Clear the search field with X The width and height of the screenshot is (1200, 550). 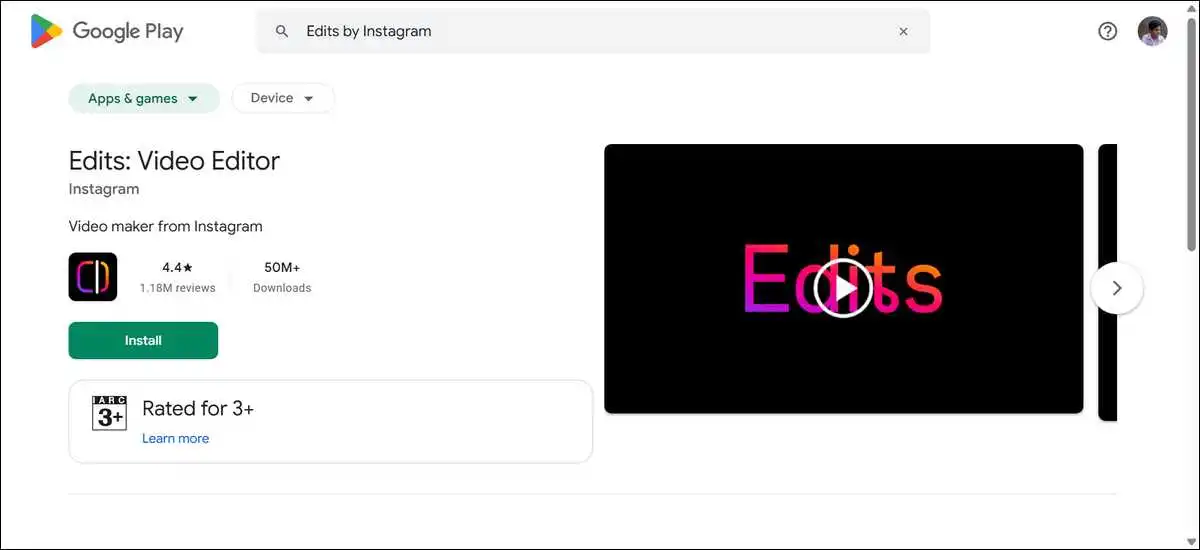point(903,31)
